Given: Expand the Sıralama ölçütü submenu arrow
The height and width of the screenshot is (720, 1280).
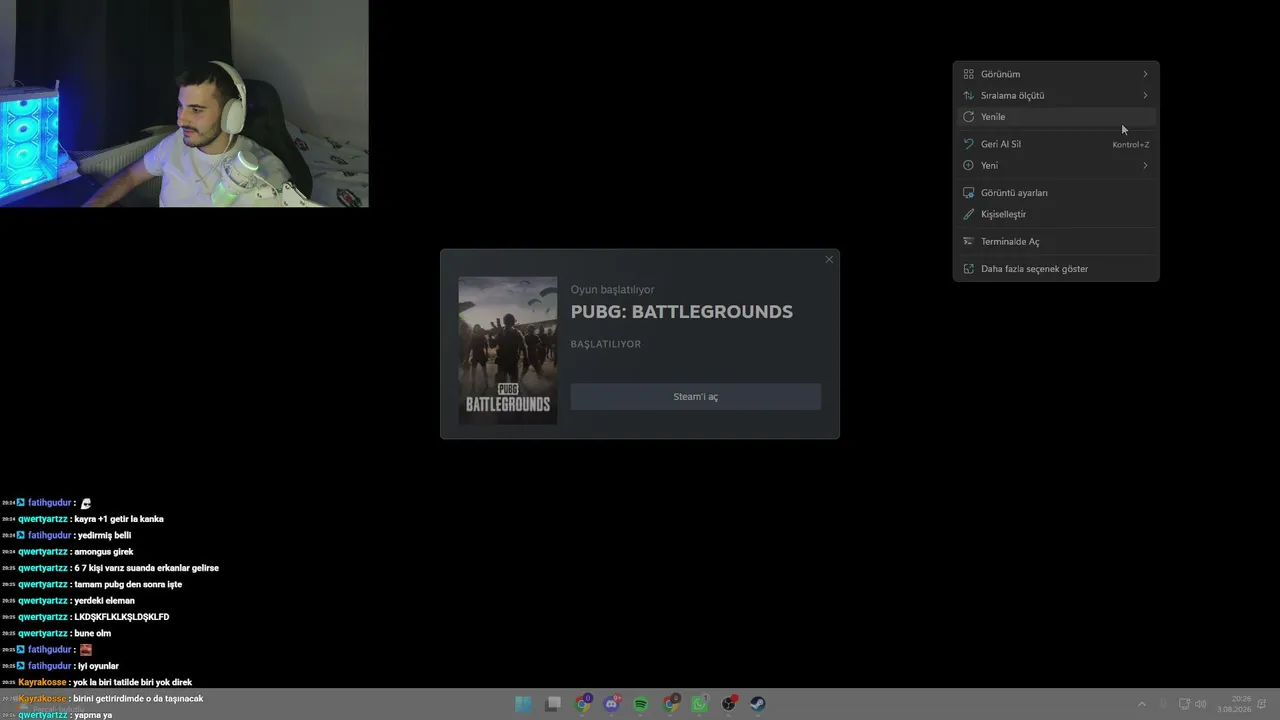Looking at the screenshot, I should click(1145, 95).
